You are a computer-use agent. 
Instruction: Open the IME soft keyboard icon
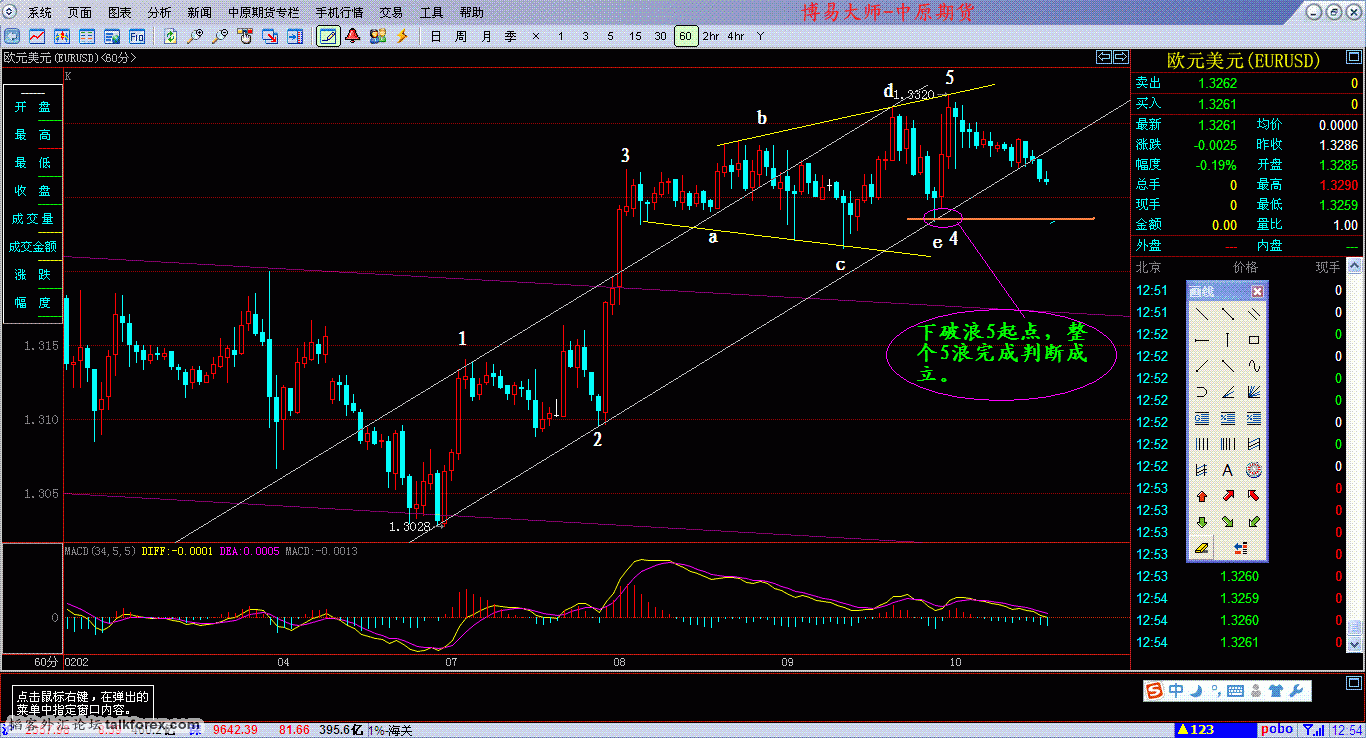[x=1236, y=691]
